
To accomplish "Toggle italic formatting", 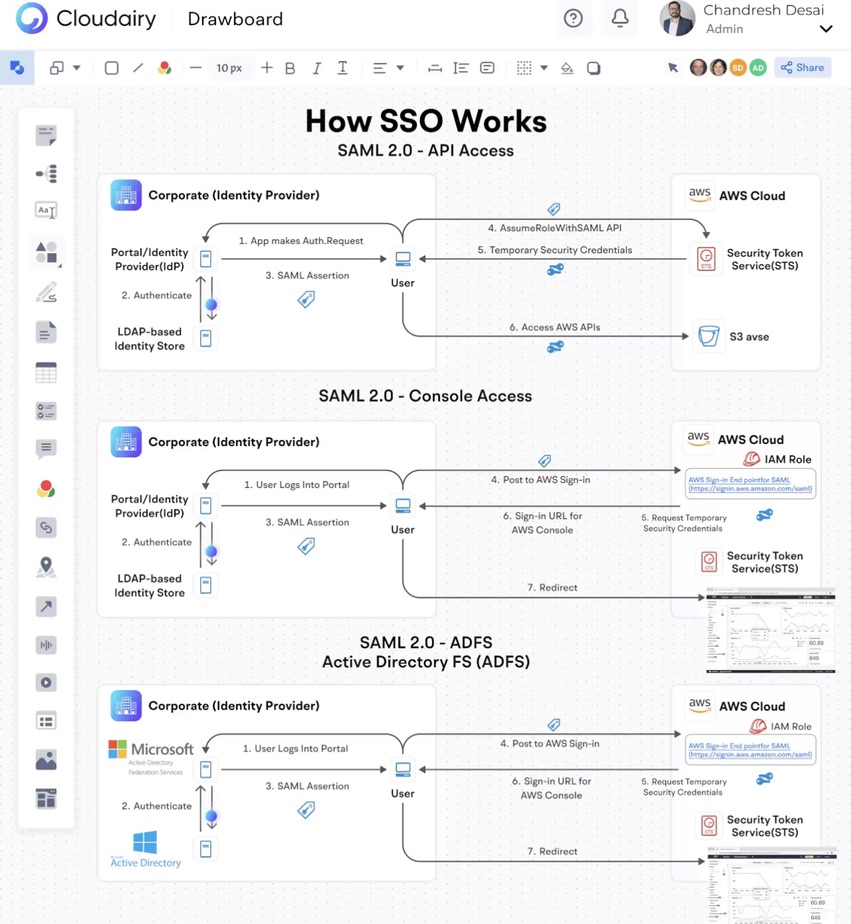I will tap(316, 68).
